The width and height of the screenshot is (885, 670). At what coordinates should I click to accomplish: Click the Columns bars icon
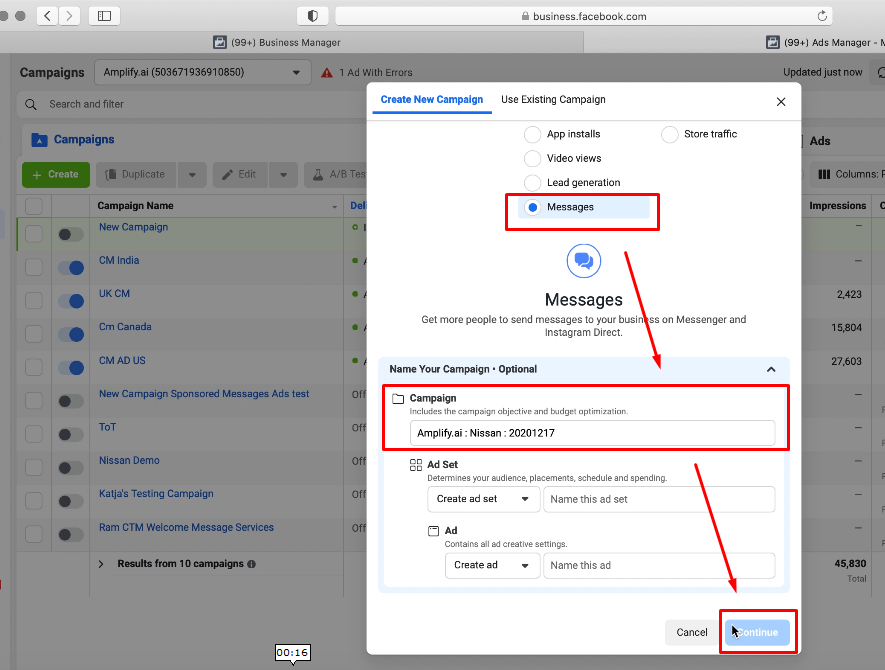pyautogui.click(x=824, y=174)
